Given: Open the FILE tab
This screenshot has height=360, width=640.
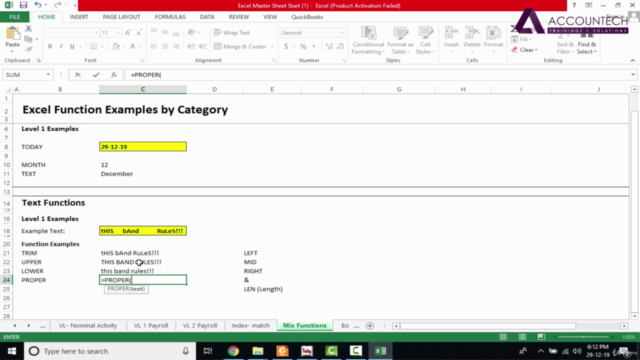Looking at the screenshot, I should 15,17.
